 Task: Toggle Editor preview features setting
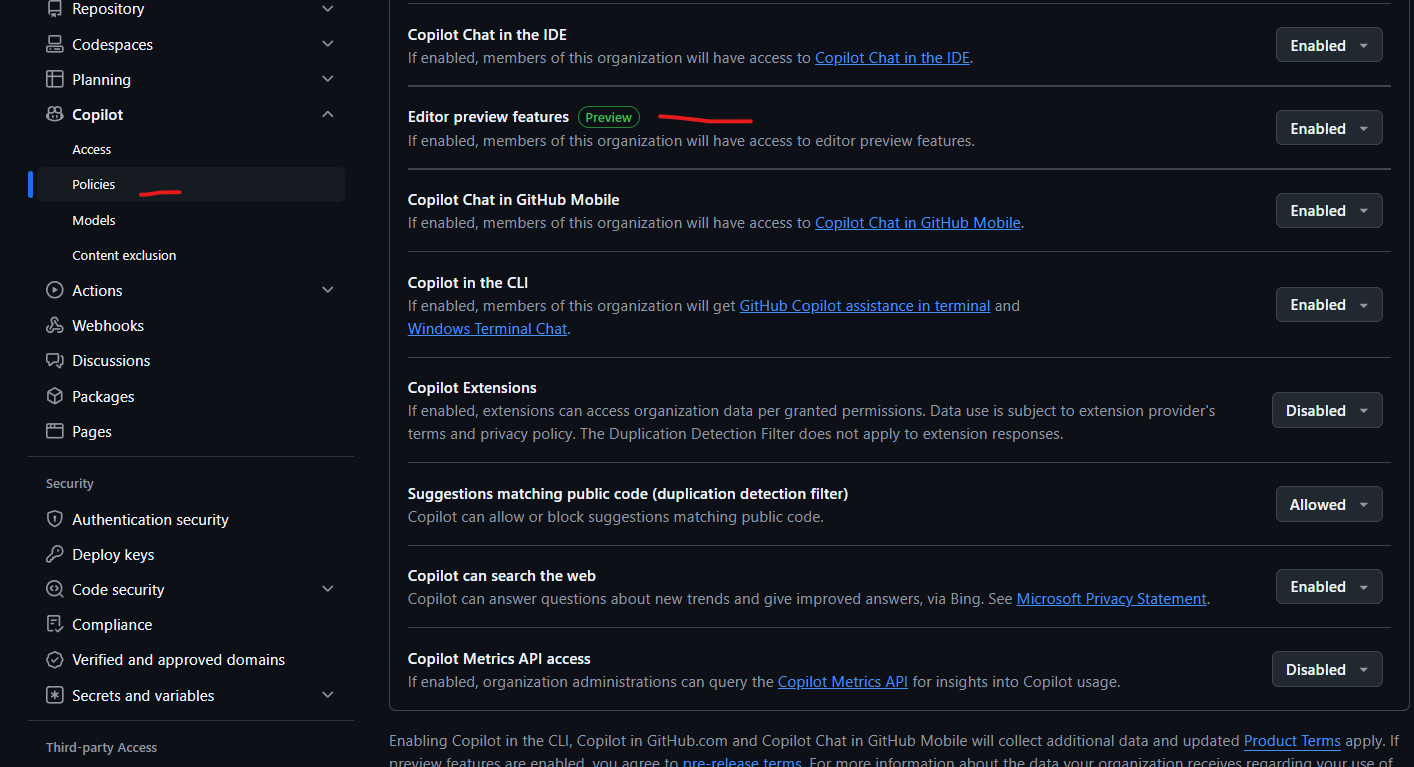[1329, 127]
